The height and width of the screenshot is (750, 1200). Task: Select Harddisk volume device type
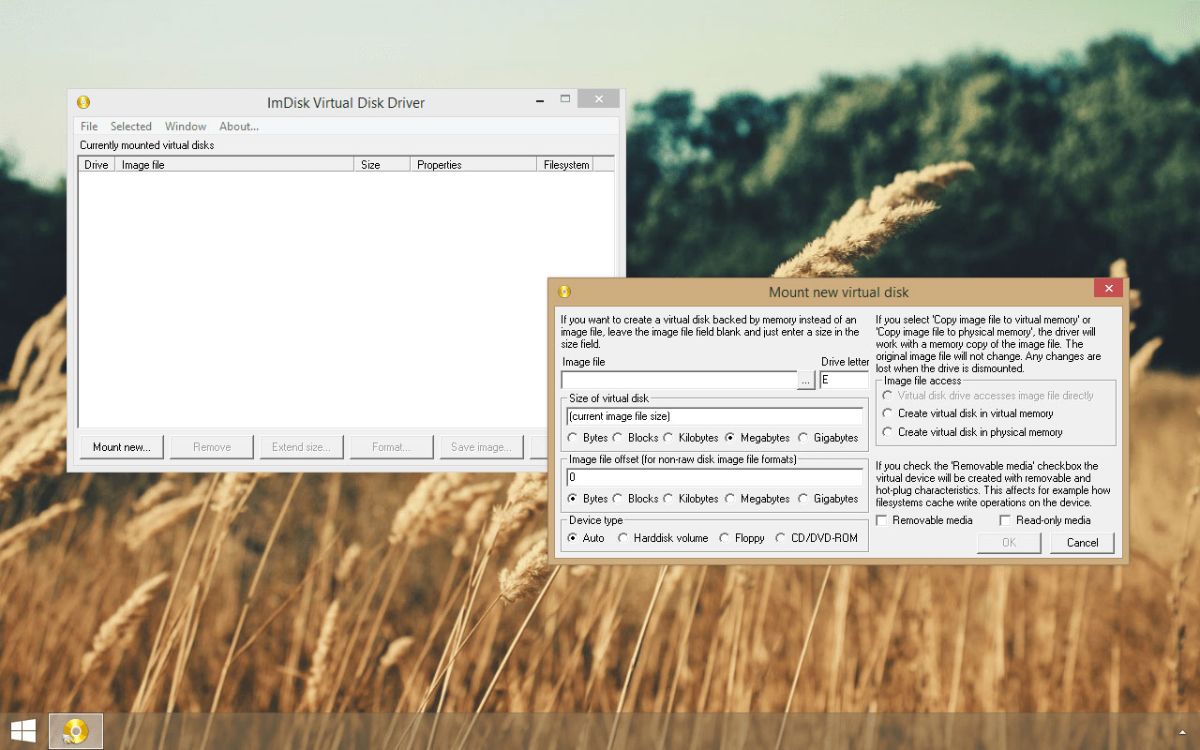pyautogui.click(x=663, y=538)
